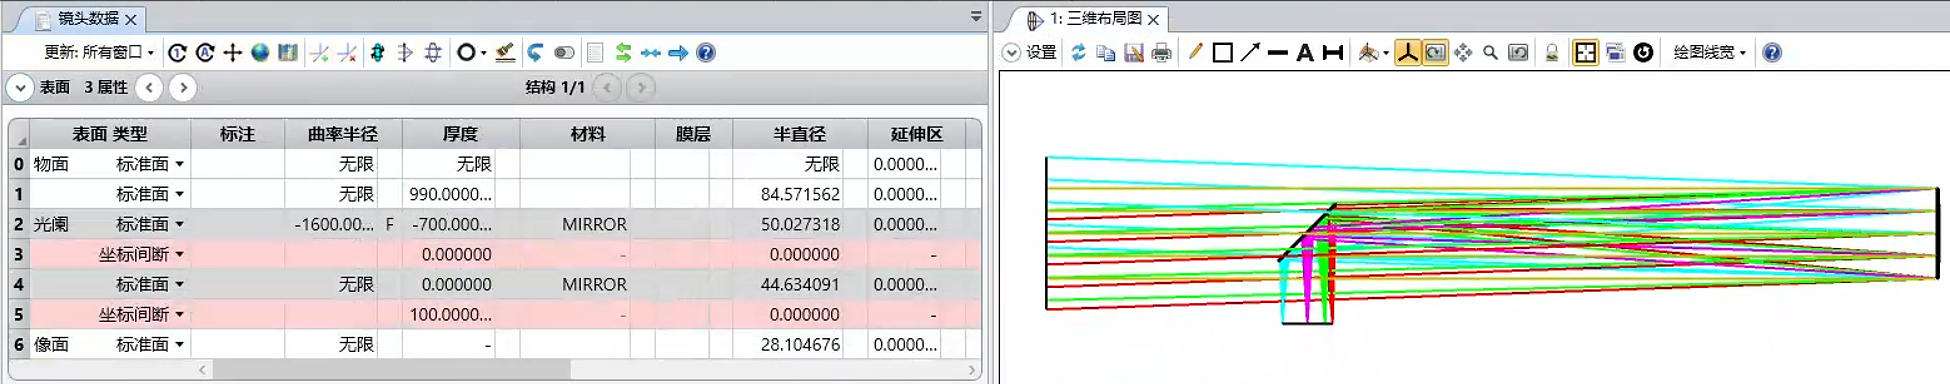This screenshot has height=384, width=1950.
Task: Click the black circular refresh icon
Action: (x=1643, y=53)
